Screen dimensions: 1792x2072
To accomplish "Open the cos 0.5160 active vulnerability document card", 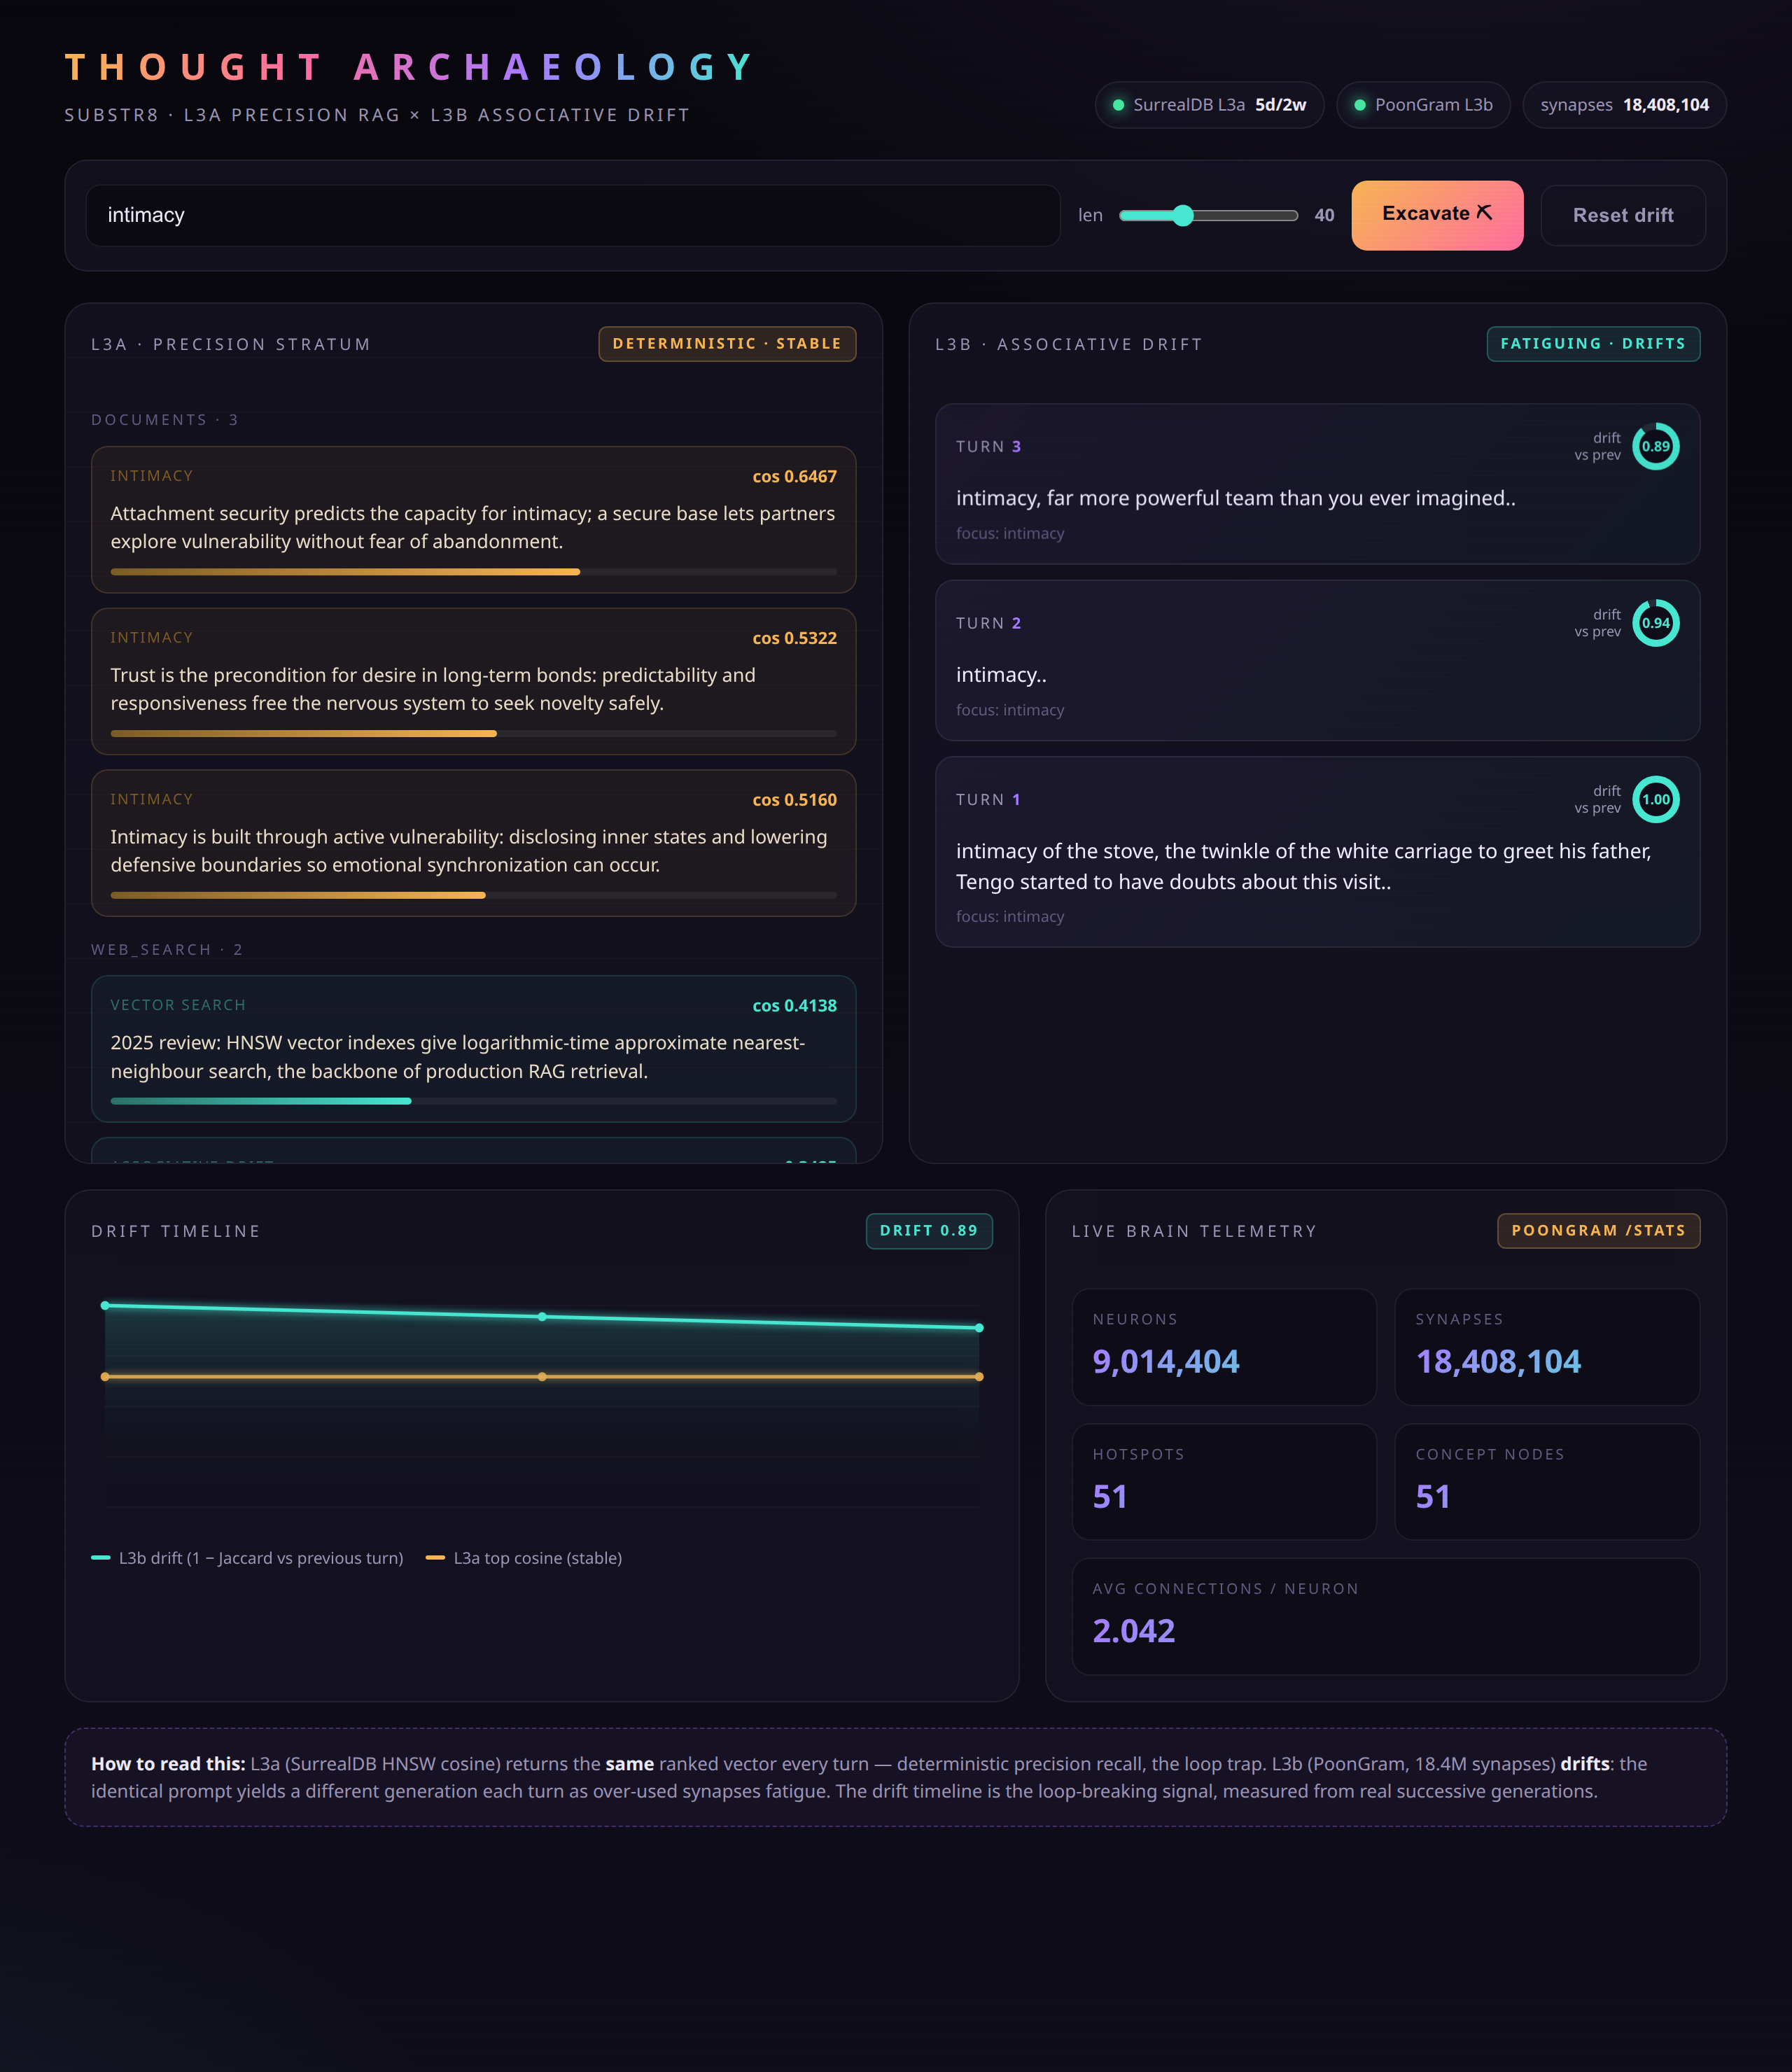I will [473, 843].
